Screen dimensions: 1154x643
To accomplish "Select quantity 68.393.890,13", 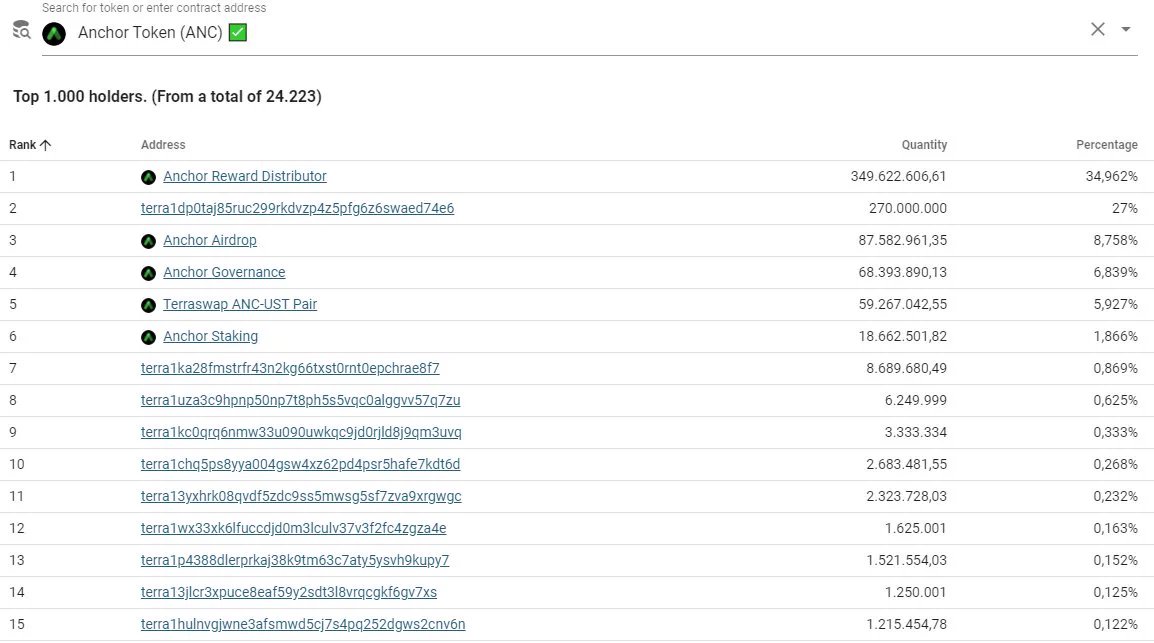I will (x=902, y=272).
